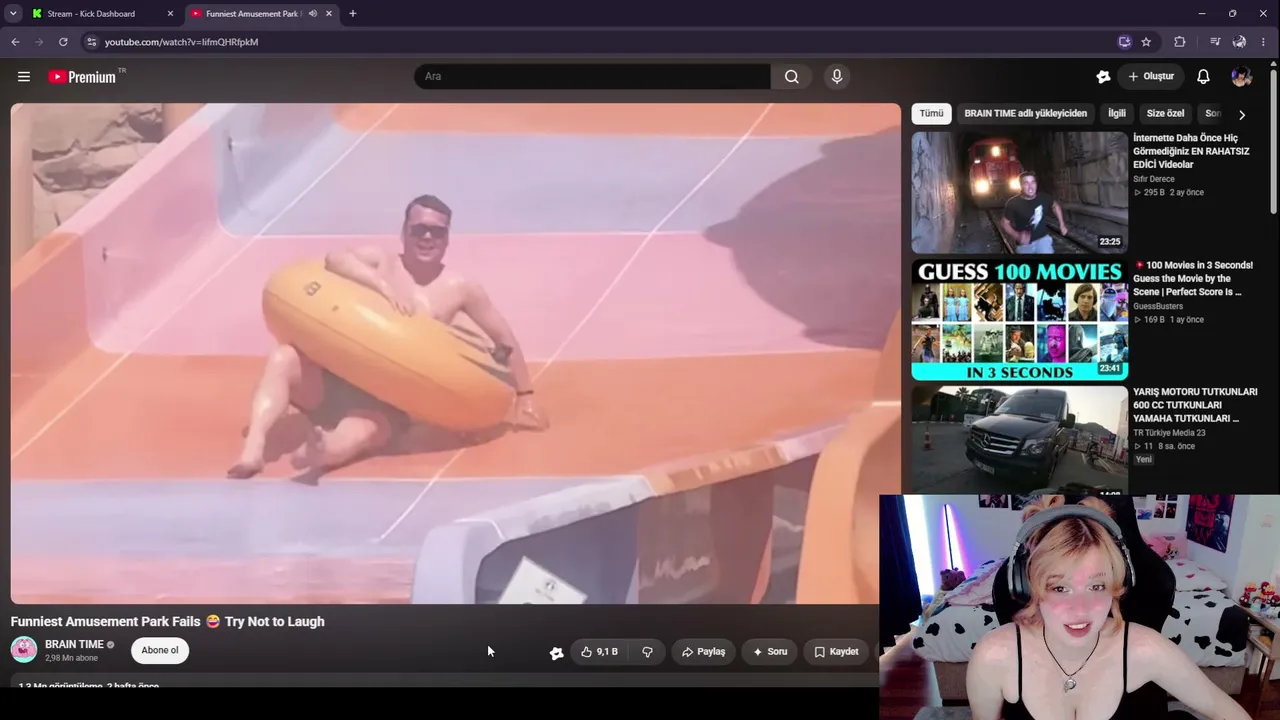Open the media controls icon in toolbar
Screen dimensions: 1280x720
click(x=1215, y=42)
